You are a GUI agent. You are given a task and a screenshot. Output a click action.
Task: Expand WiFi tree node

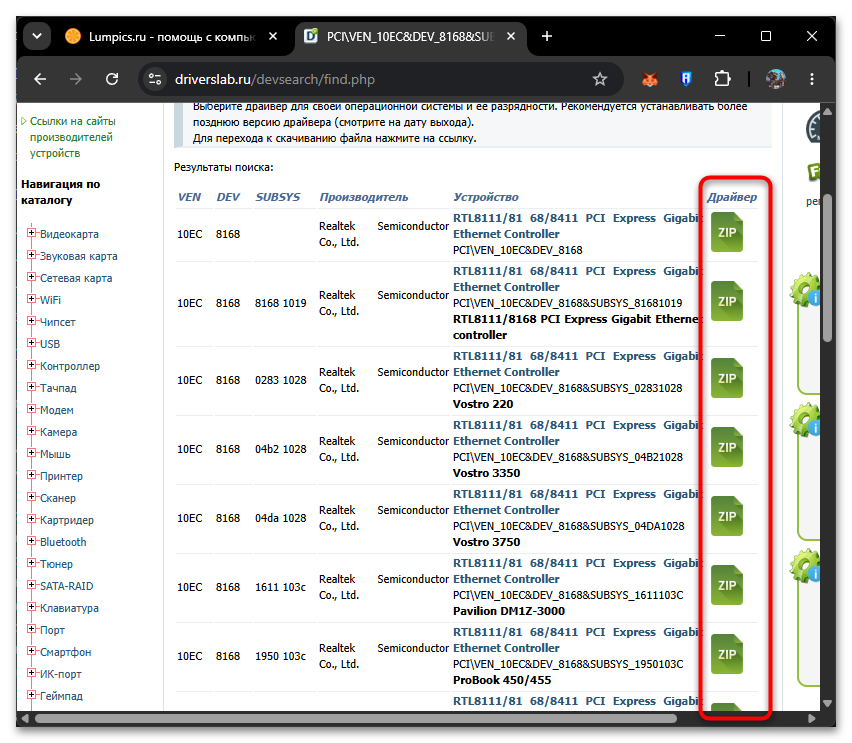32,299
